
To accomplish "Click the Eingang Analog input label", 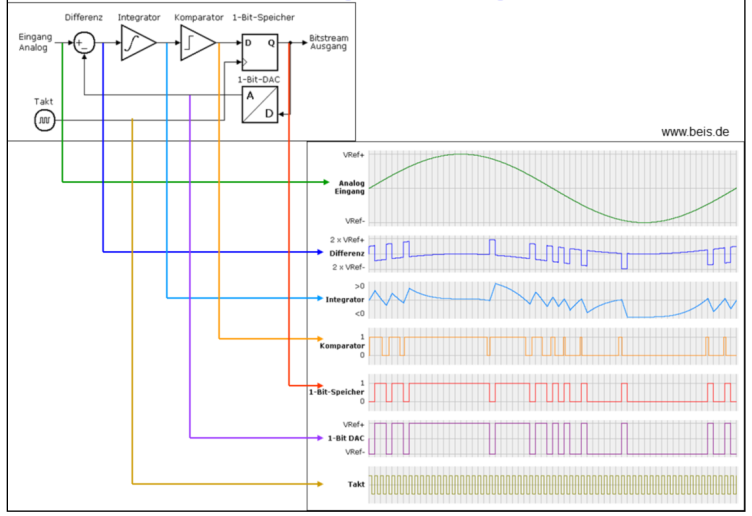I will (35, 43).
